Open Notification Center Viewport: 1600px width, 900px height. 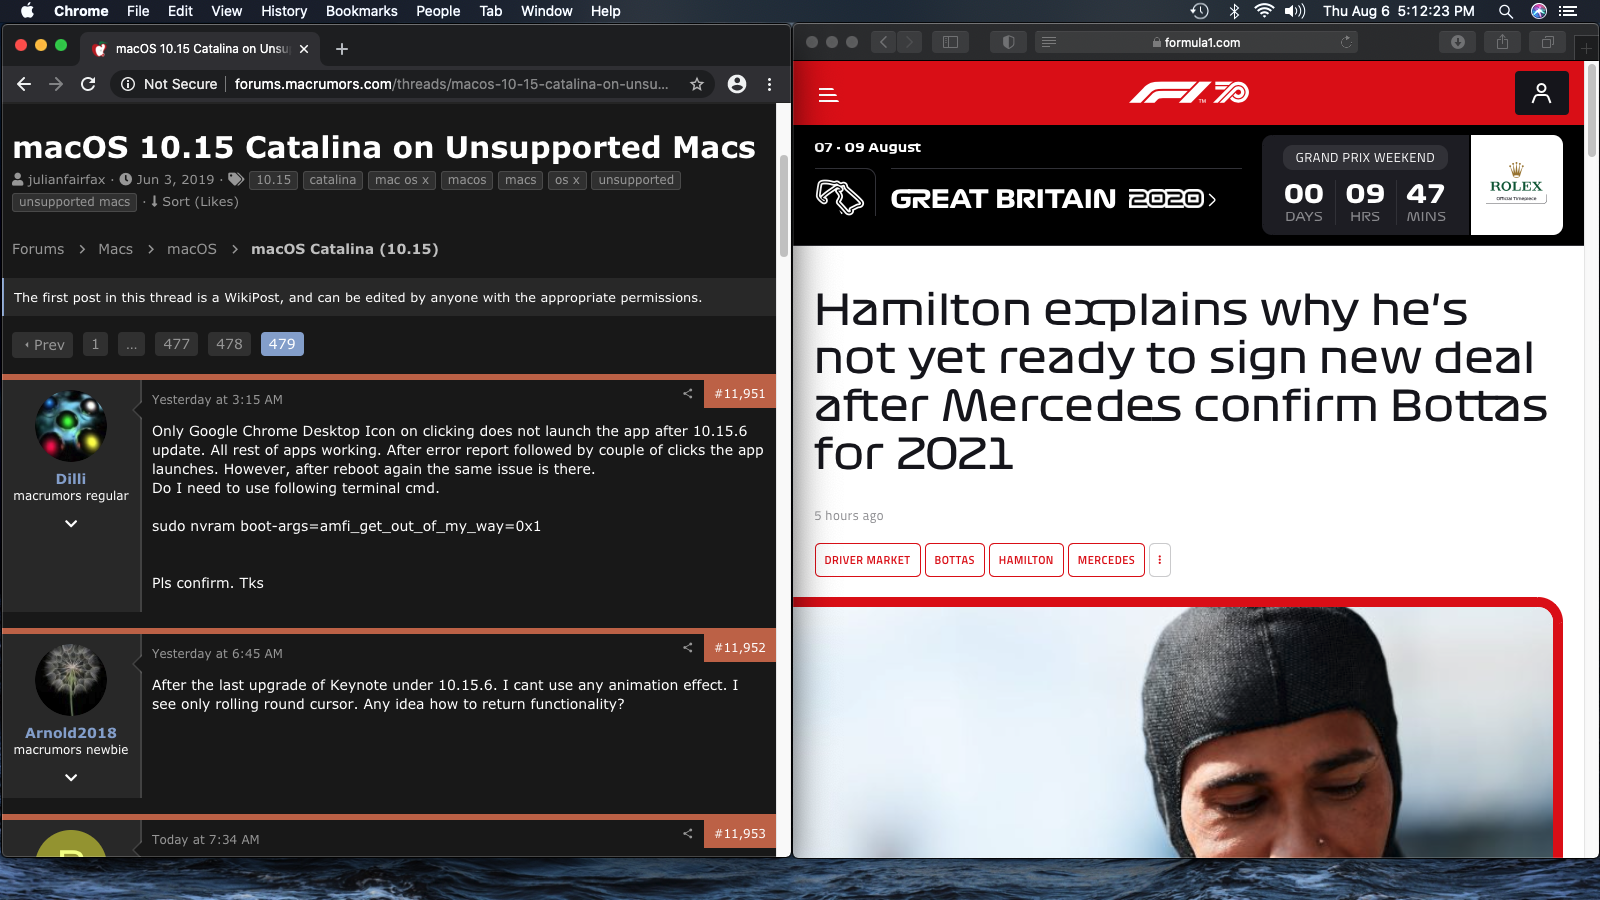click(1568, 11)
